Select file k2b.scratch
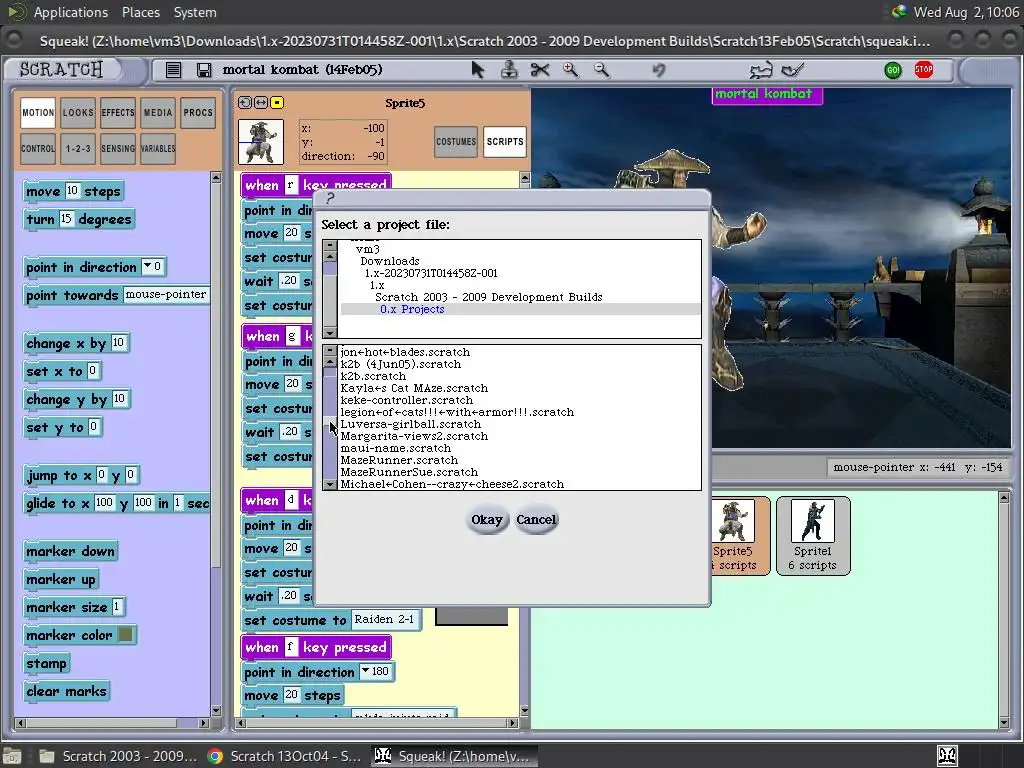Image resolution: width=1024 pixels, height=768 pixels. 373,376
